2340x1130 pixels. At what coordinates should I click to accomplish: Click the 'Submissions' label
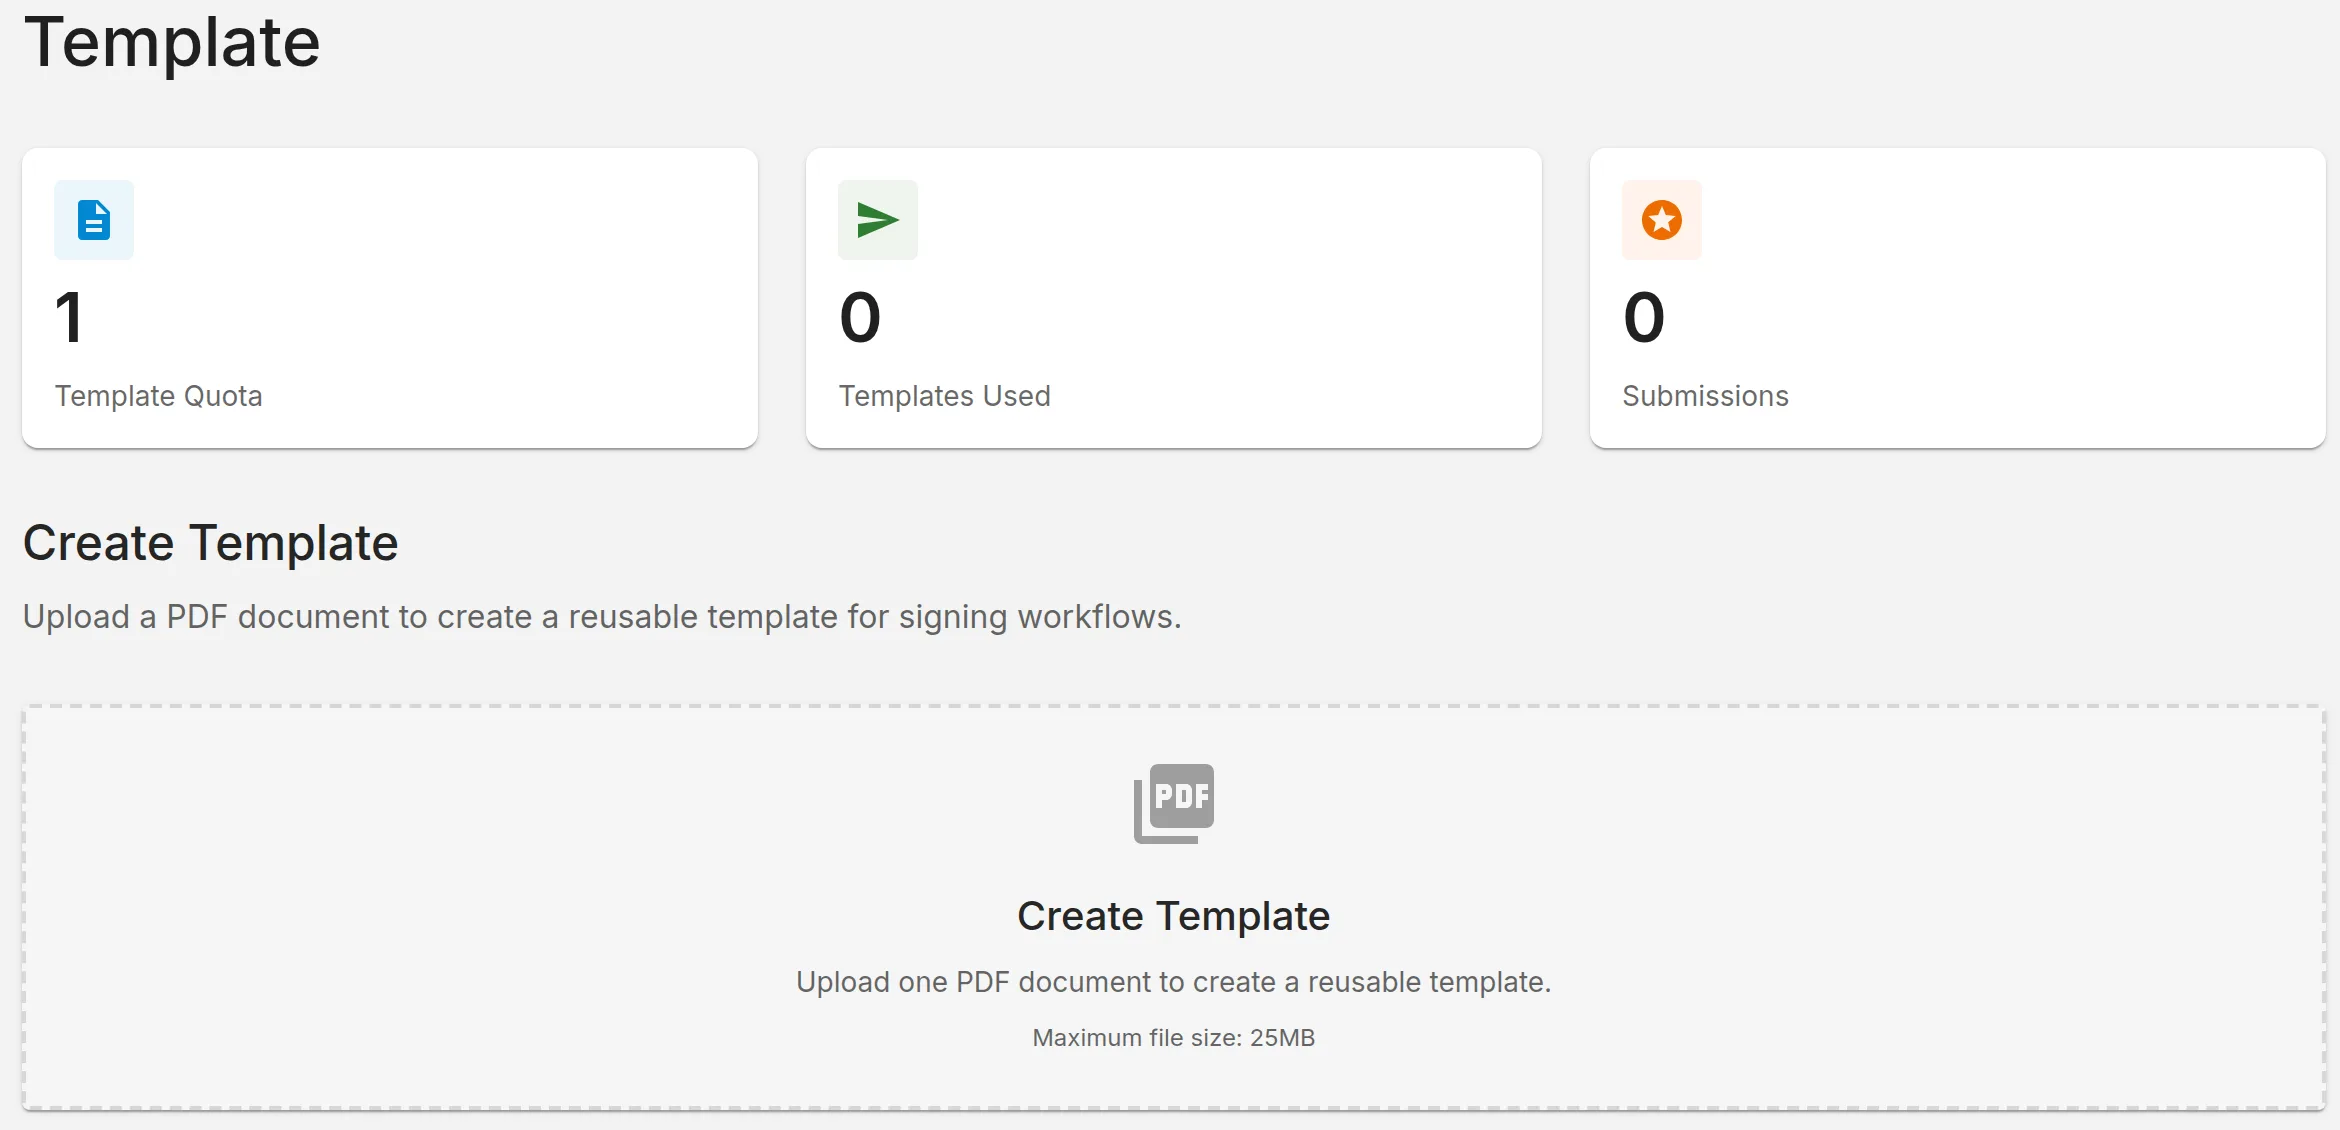pyautogui.click(x=1706, y=396)
